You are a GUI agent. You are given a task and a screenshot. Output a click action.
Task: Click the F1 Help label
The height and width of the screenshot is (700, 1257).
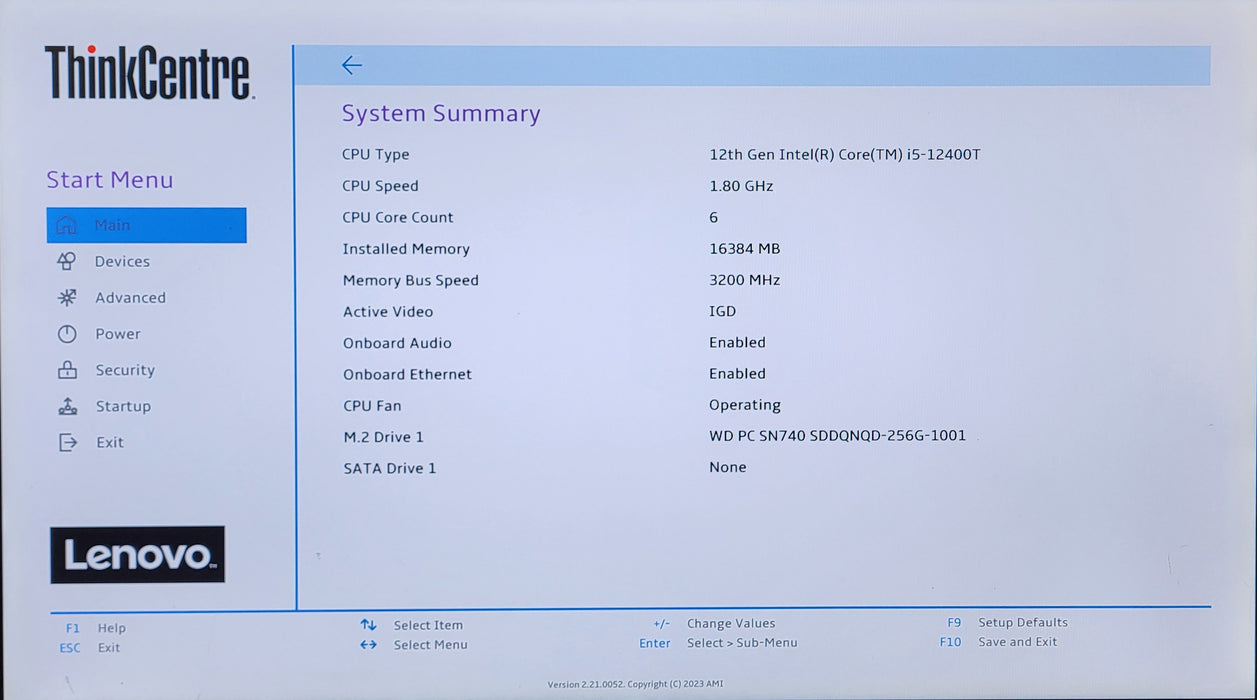pyautogui.click(x=96, y=628)
